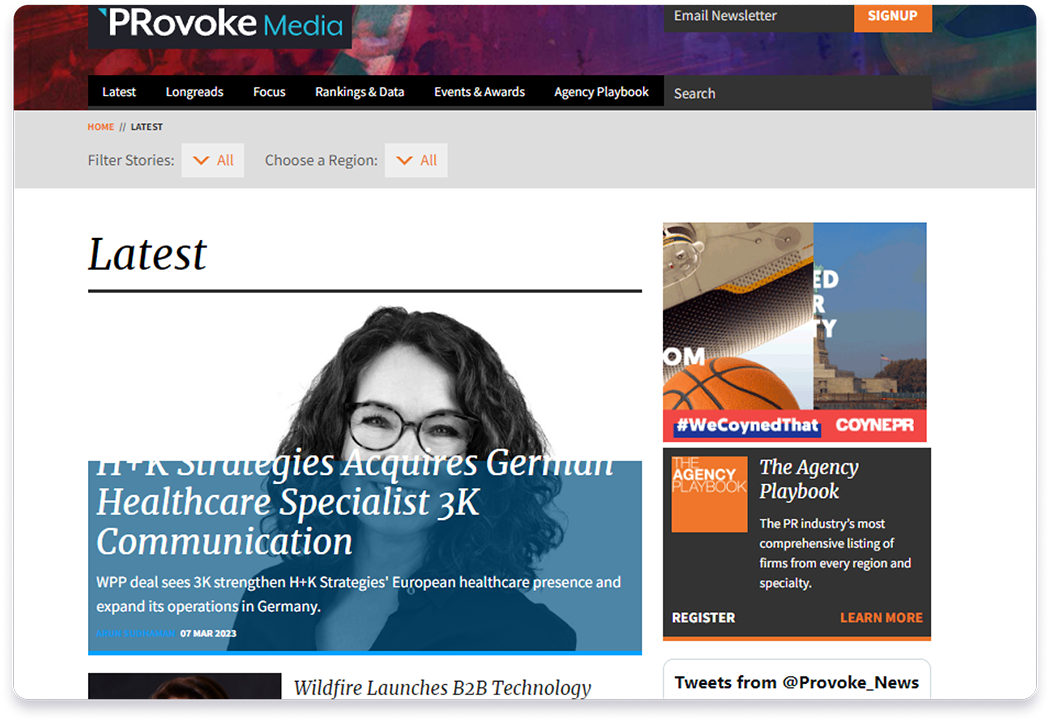Open Rankings & Data
The height and width of the screenshot is (722, 1050).
[359, 91]
